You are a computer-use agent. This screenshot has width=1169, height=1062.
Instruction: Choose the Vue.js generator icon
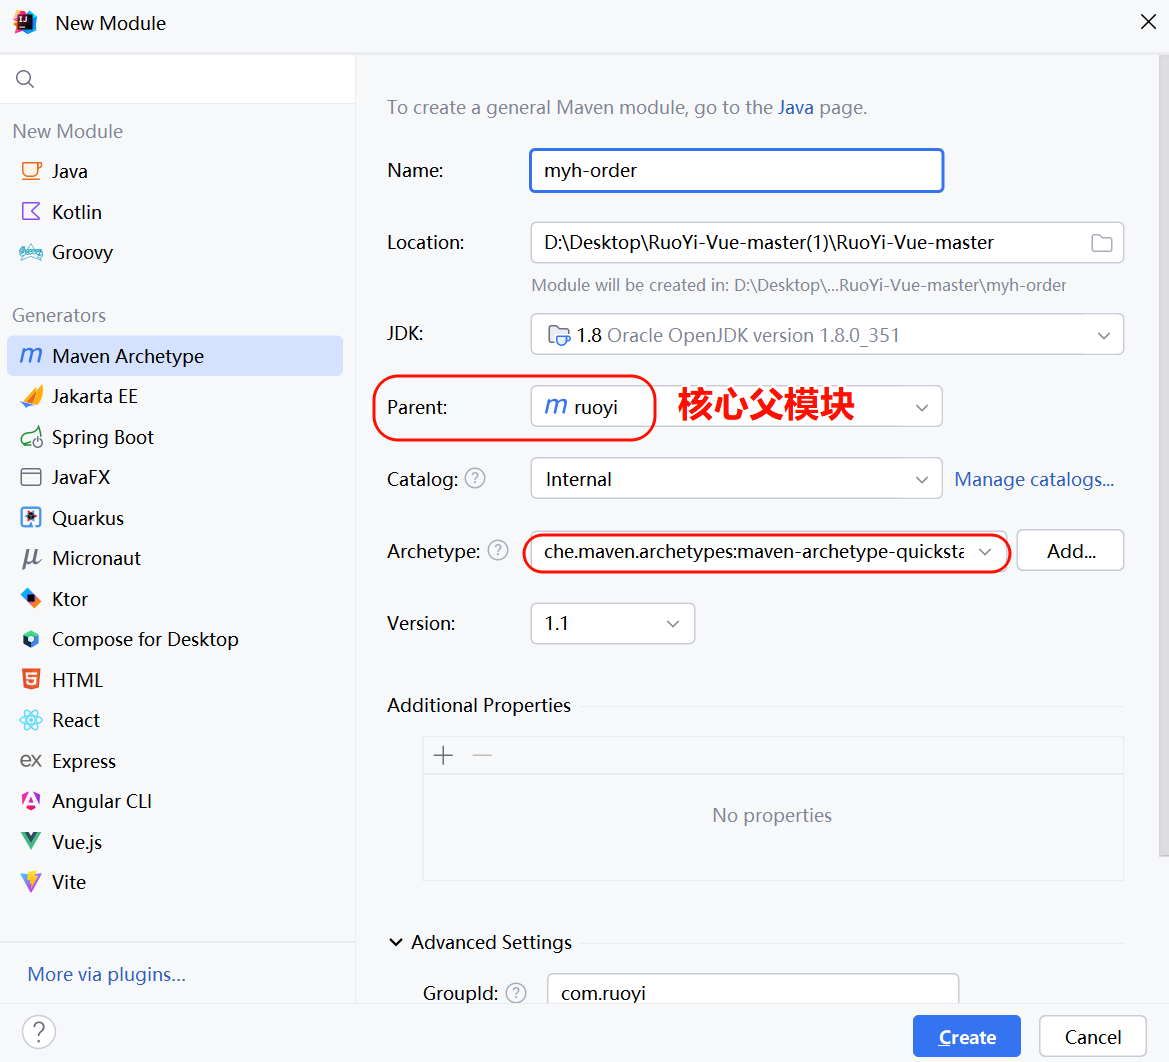[31, 842]
